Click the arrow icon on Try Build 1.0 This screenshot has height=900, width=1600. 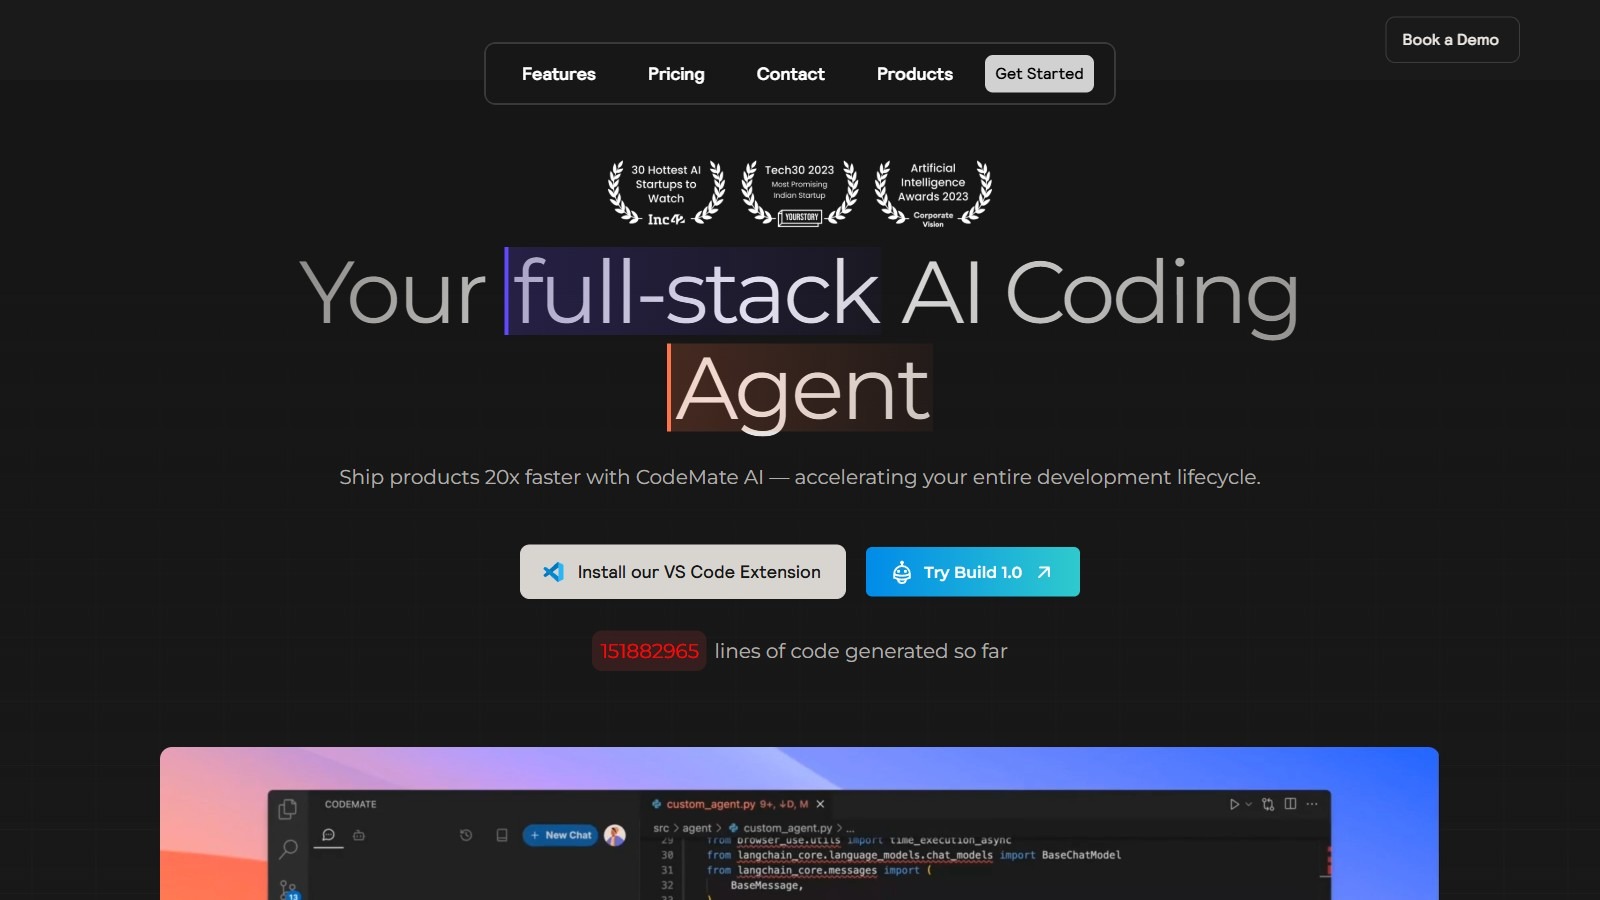[1044, 572]
